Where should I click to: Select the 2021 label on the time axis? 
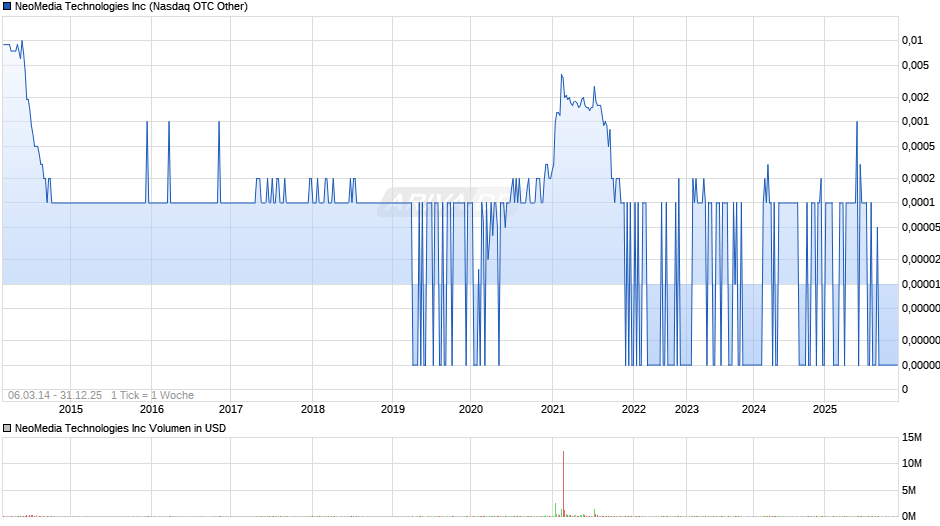553,409
